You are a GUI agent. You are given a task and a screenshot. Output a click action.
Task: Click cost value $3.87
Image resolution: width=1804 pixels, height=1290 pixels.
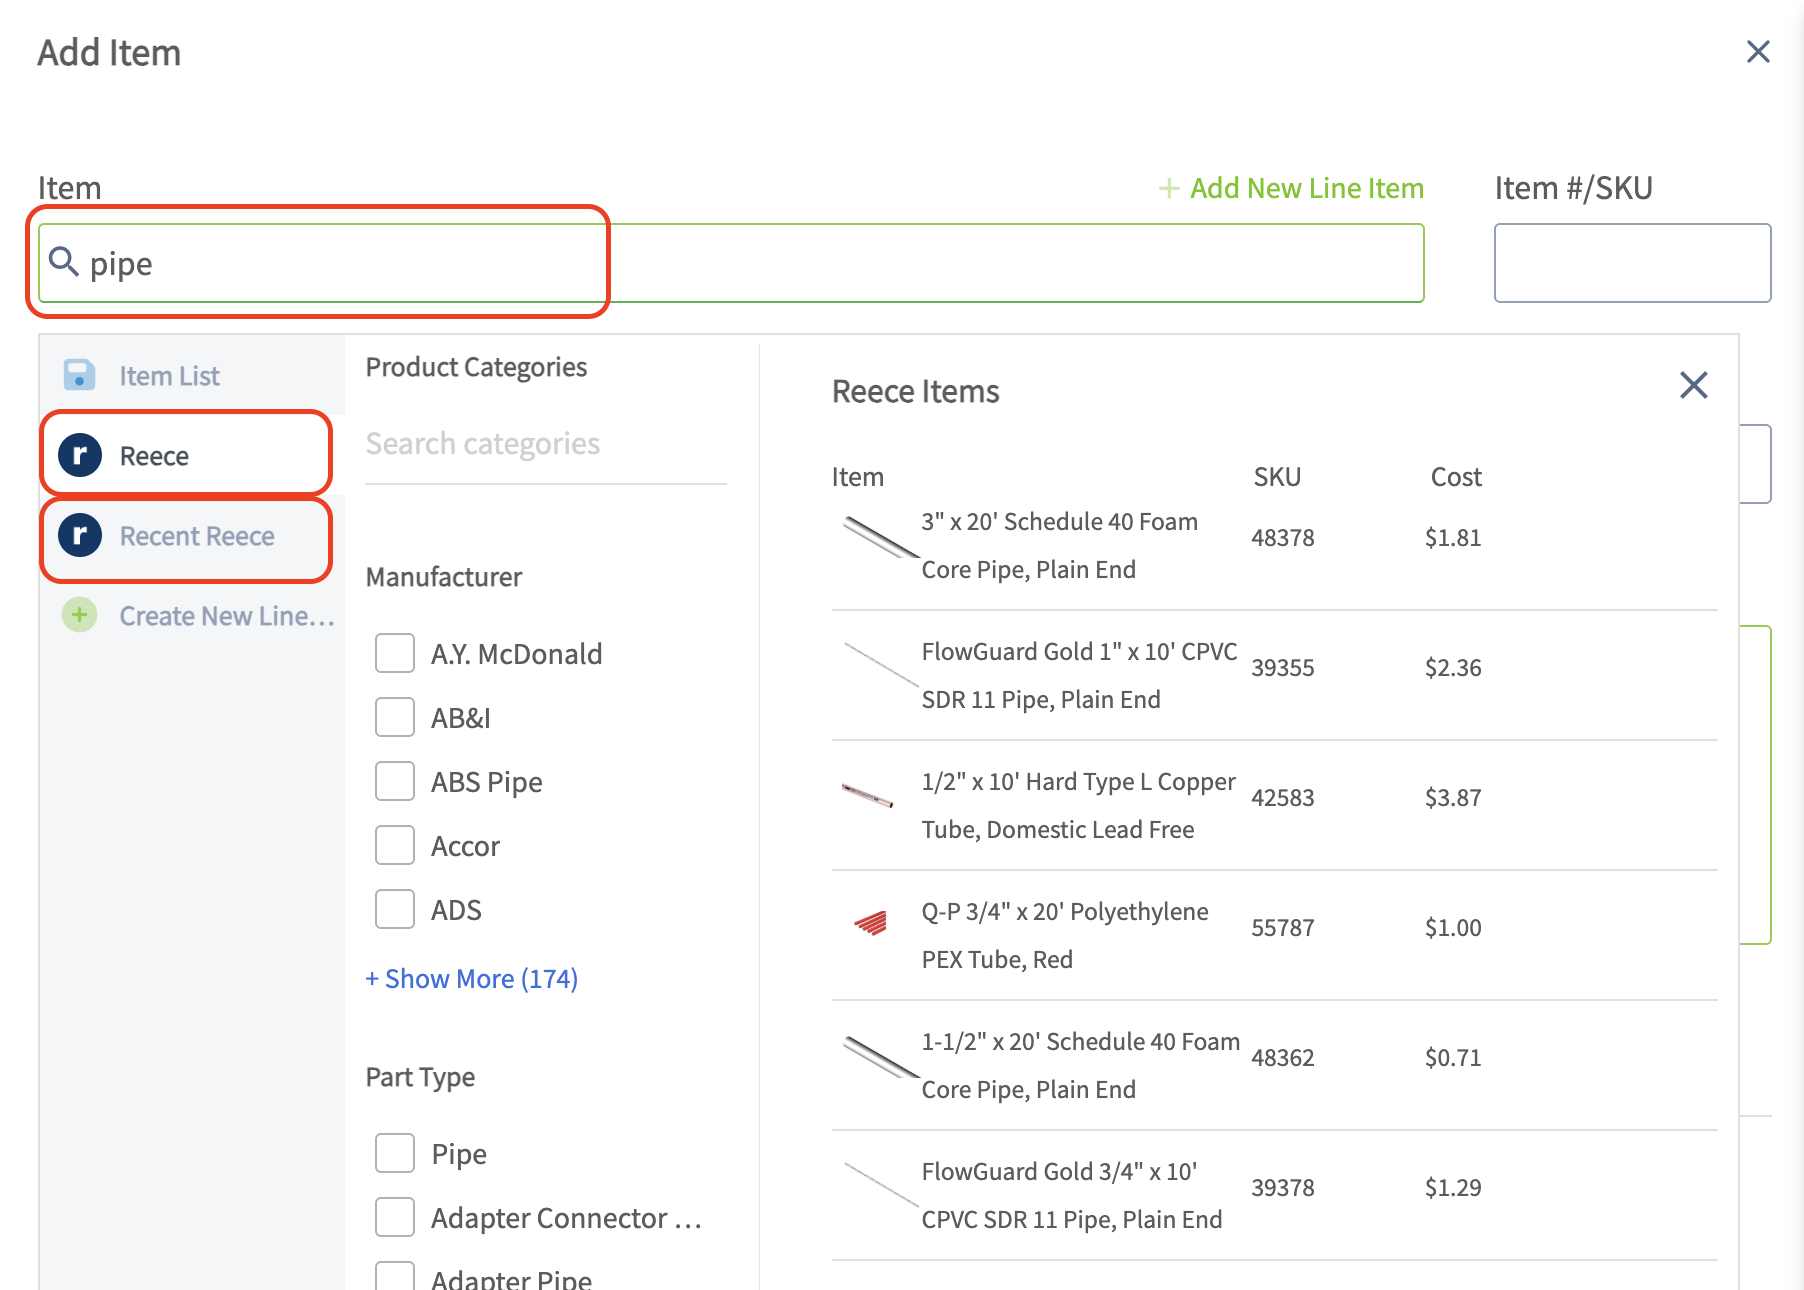coord(1453,798)
